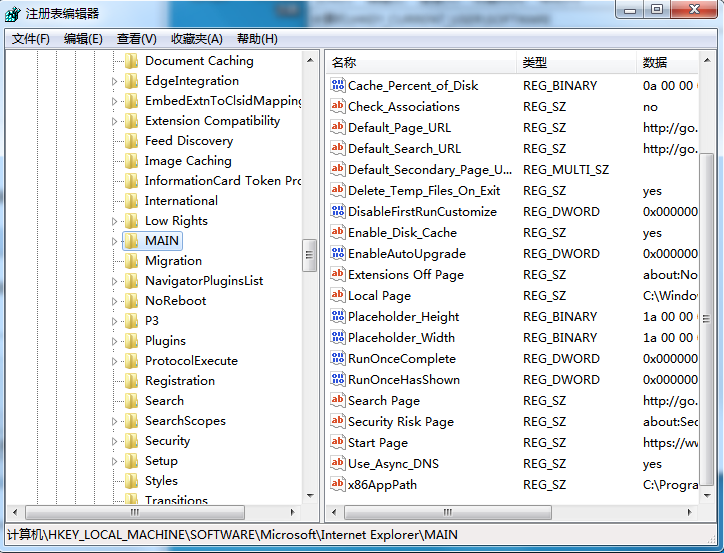Select the Styles key
724x553 pixels.
click(161, 481)
